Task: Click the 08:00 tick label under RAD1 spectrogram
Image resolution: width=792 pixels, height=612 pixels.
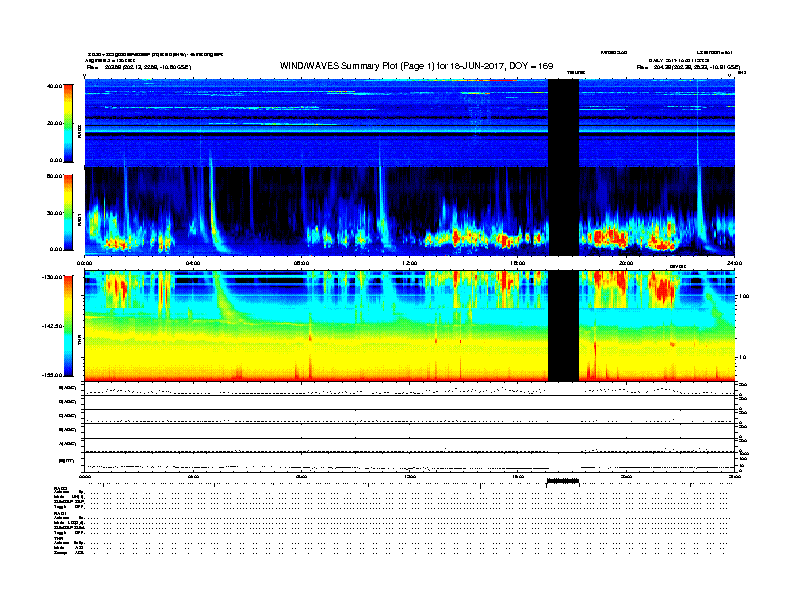Action: (301, 263)
